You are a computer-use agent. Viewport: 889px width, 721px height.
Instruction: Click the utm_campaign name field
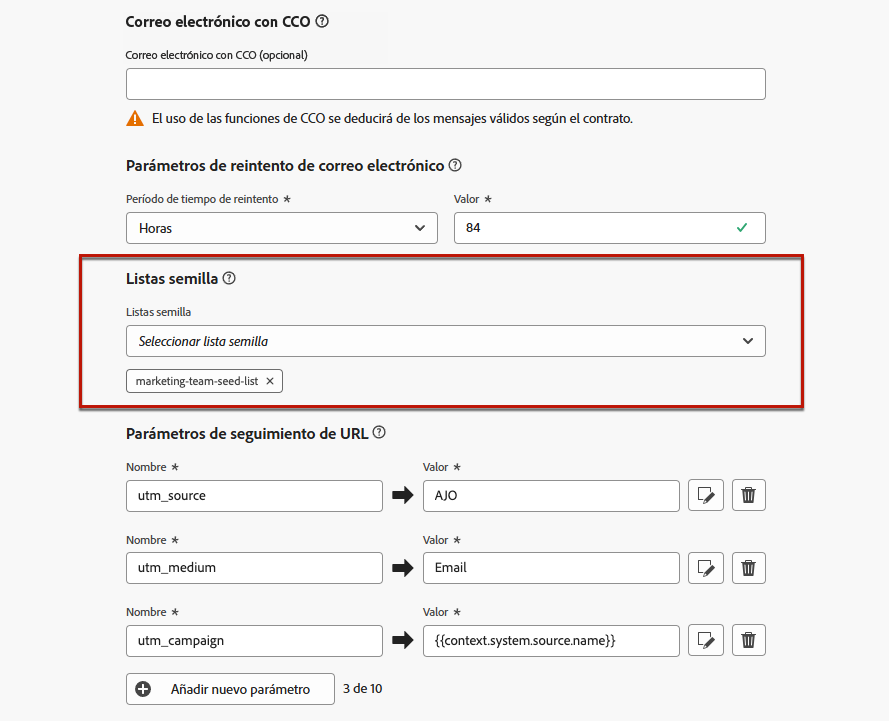click(x=254, y=641)
